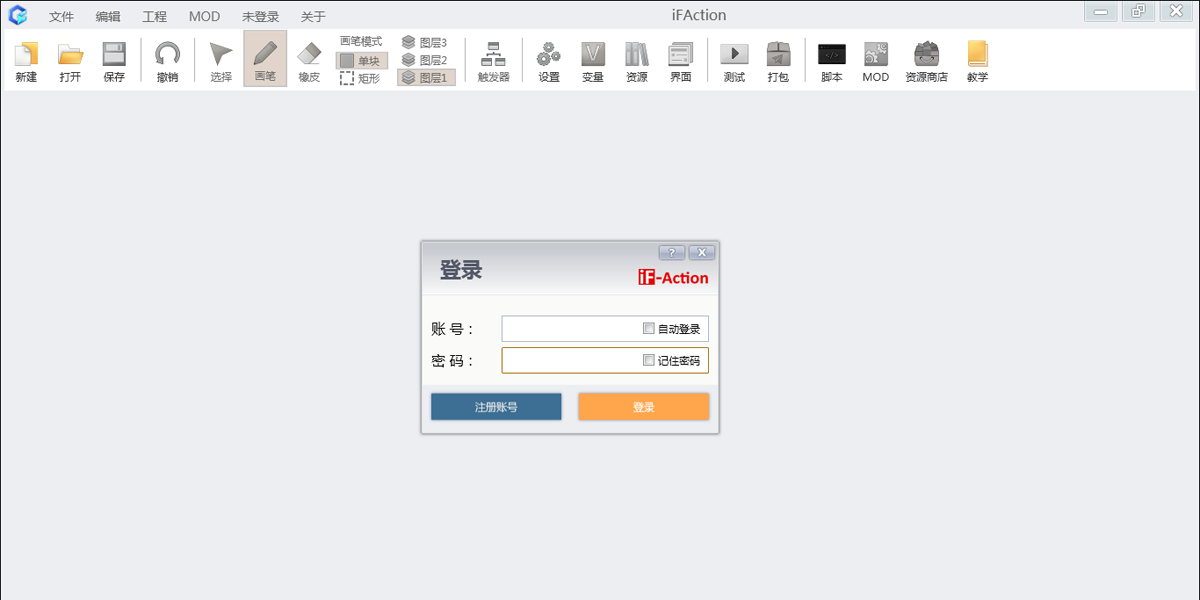Open the 关于 menu
The width and height of the screenshot is (1200, 600).
tap(313, 16)
